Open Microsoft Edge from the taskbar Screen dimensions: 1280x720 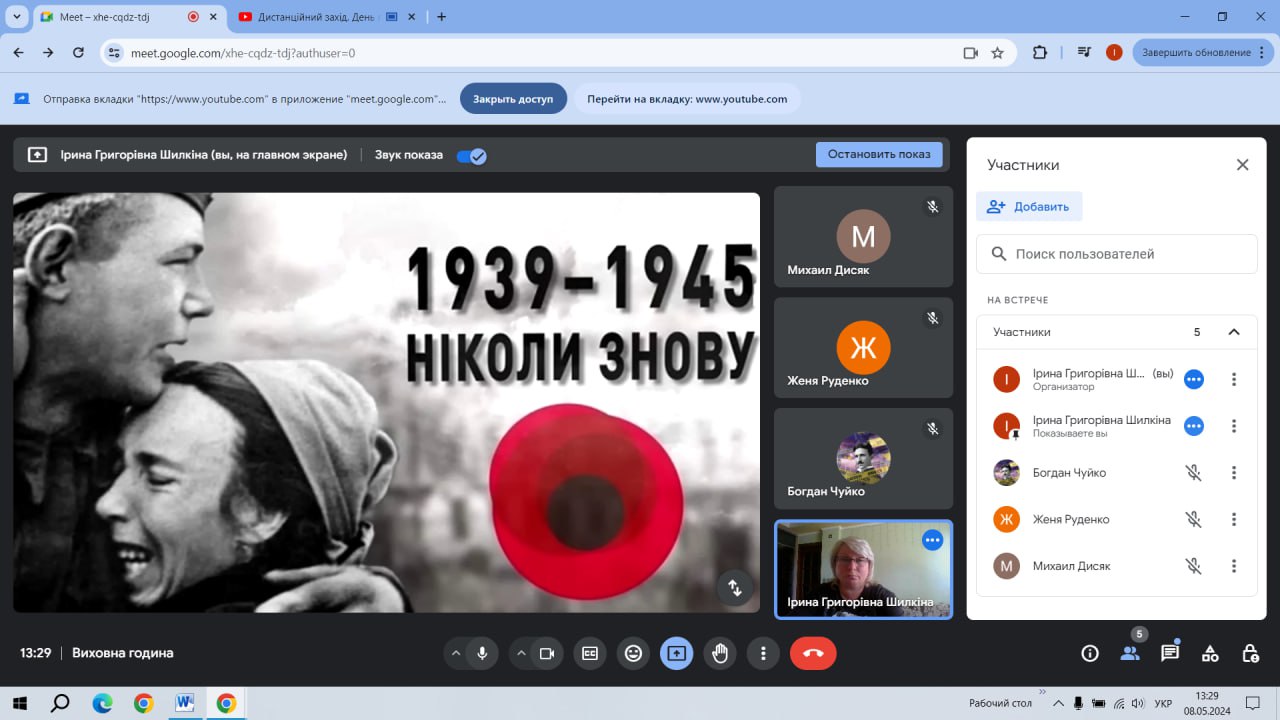point(102,703)
